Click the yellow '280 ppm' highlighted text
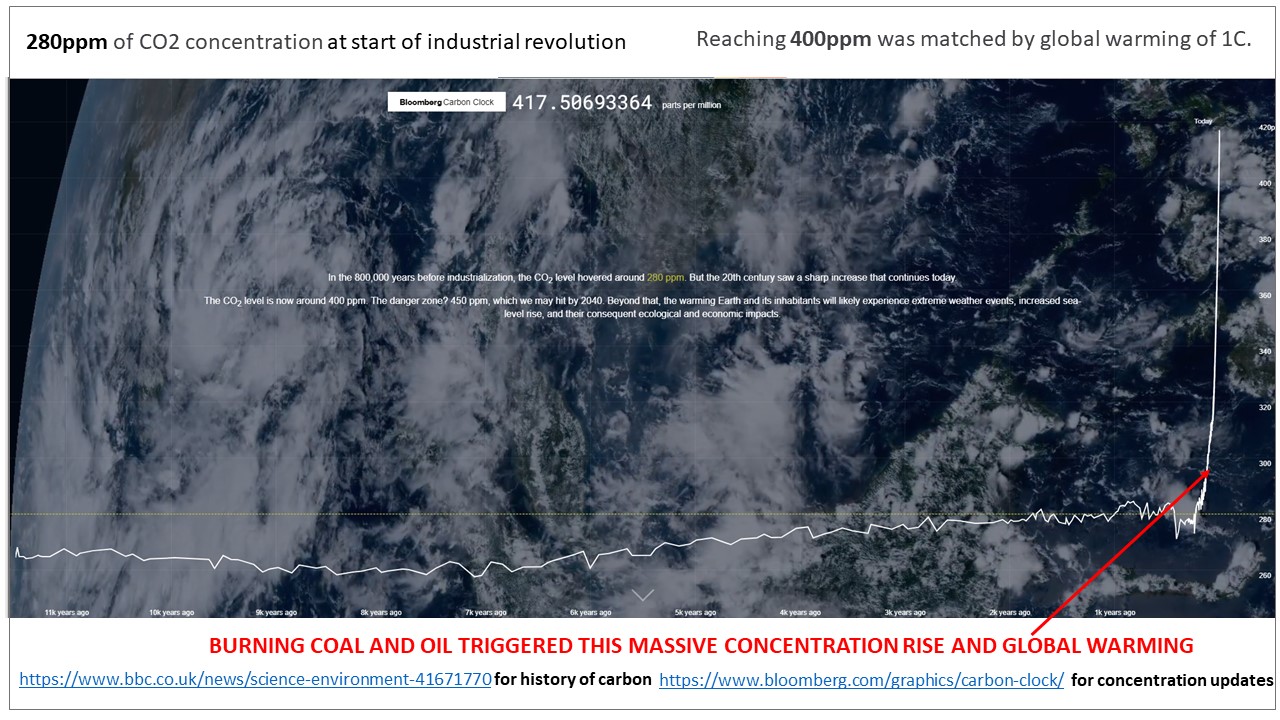The height and width of the screenshot is (720, 1280). [x=666, y=277]
